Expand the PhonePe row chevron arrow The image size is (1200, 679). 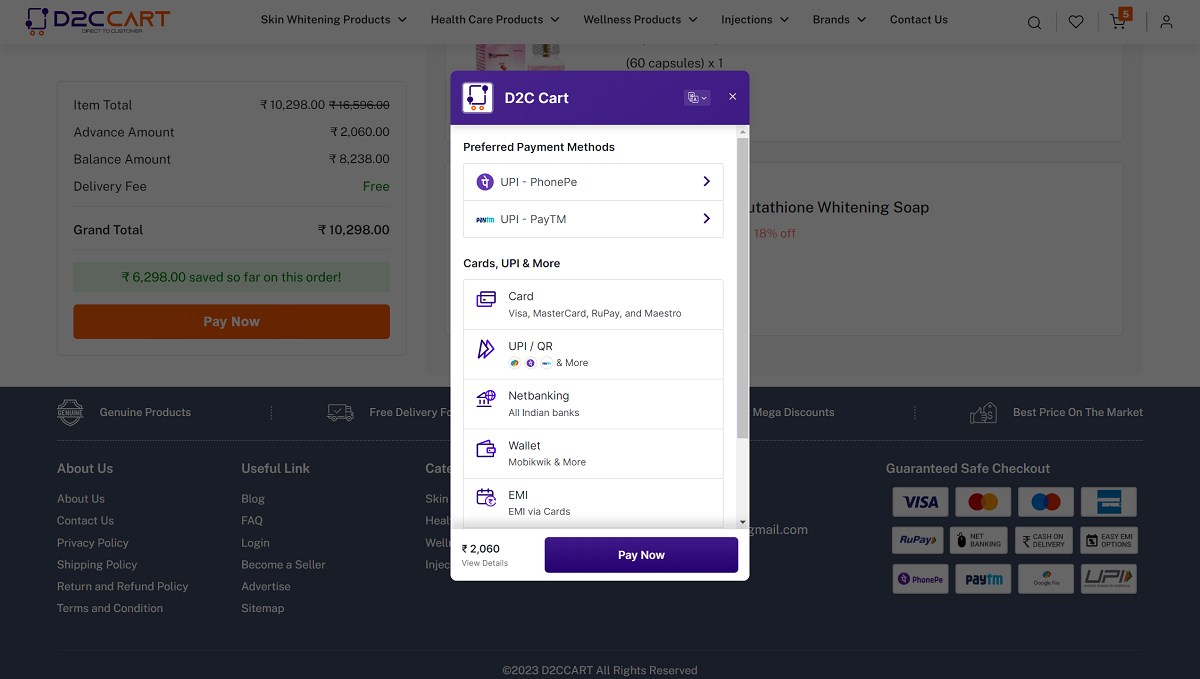tap(706, 182)
